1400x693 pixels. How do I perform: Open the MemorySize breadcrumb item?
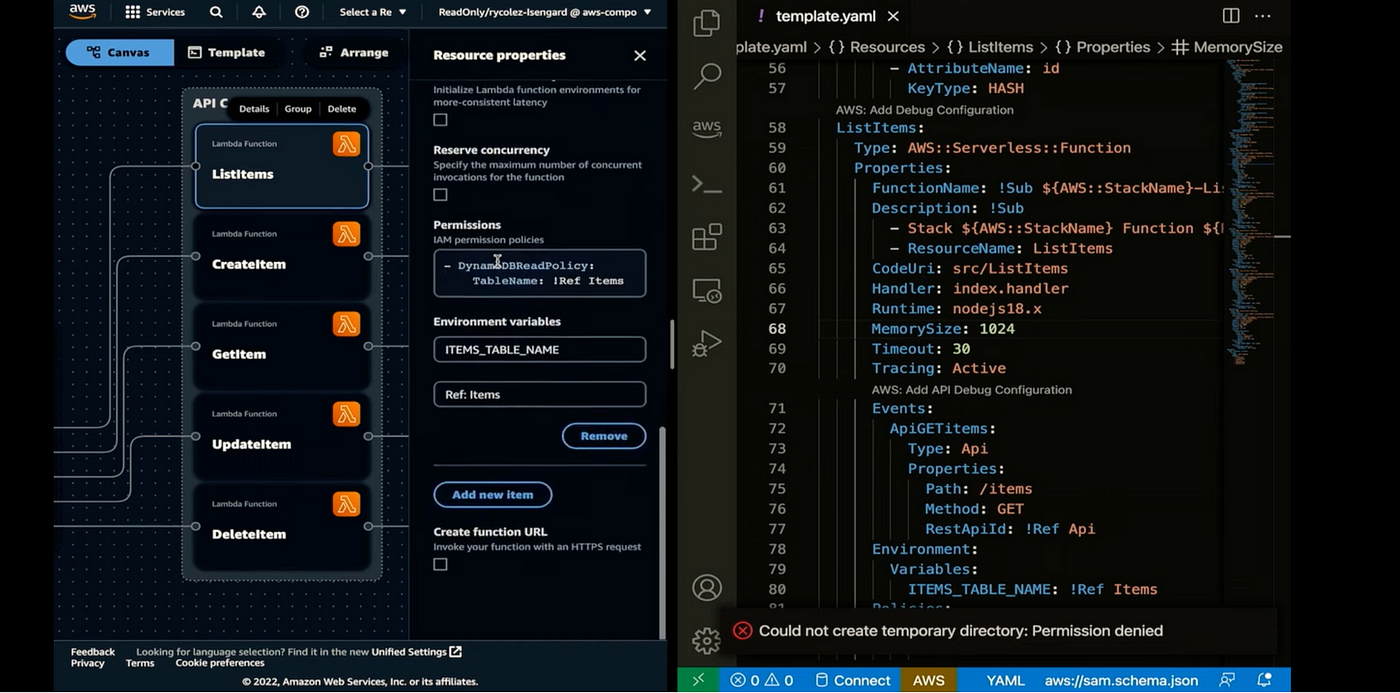1227,47
